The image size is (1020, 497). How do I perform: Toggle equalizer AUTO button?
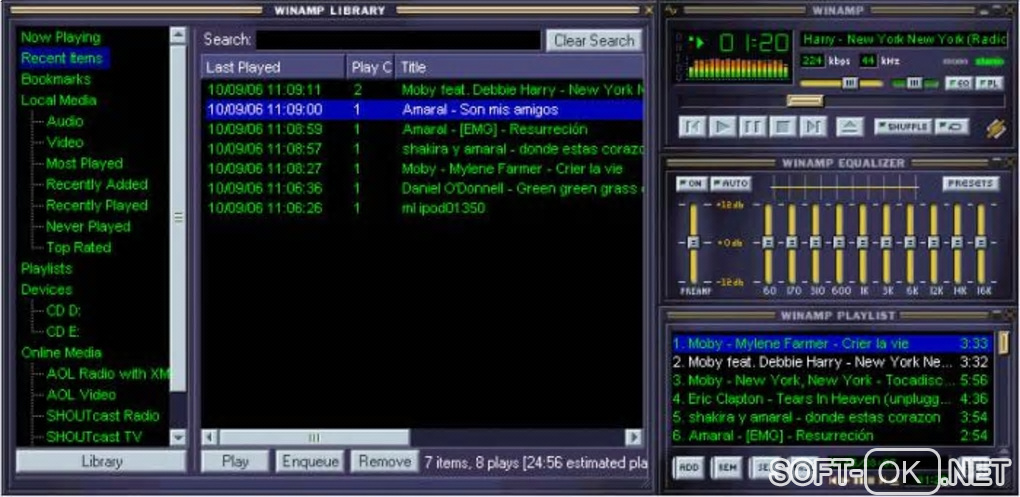731,184
